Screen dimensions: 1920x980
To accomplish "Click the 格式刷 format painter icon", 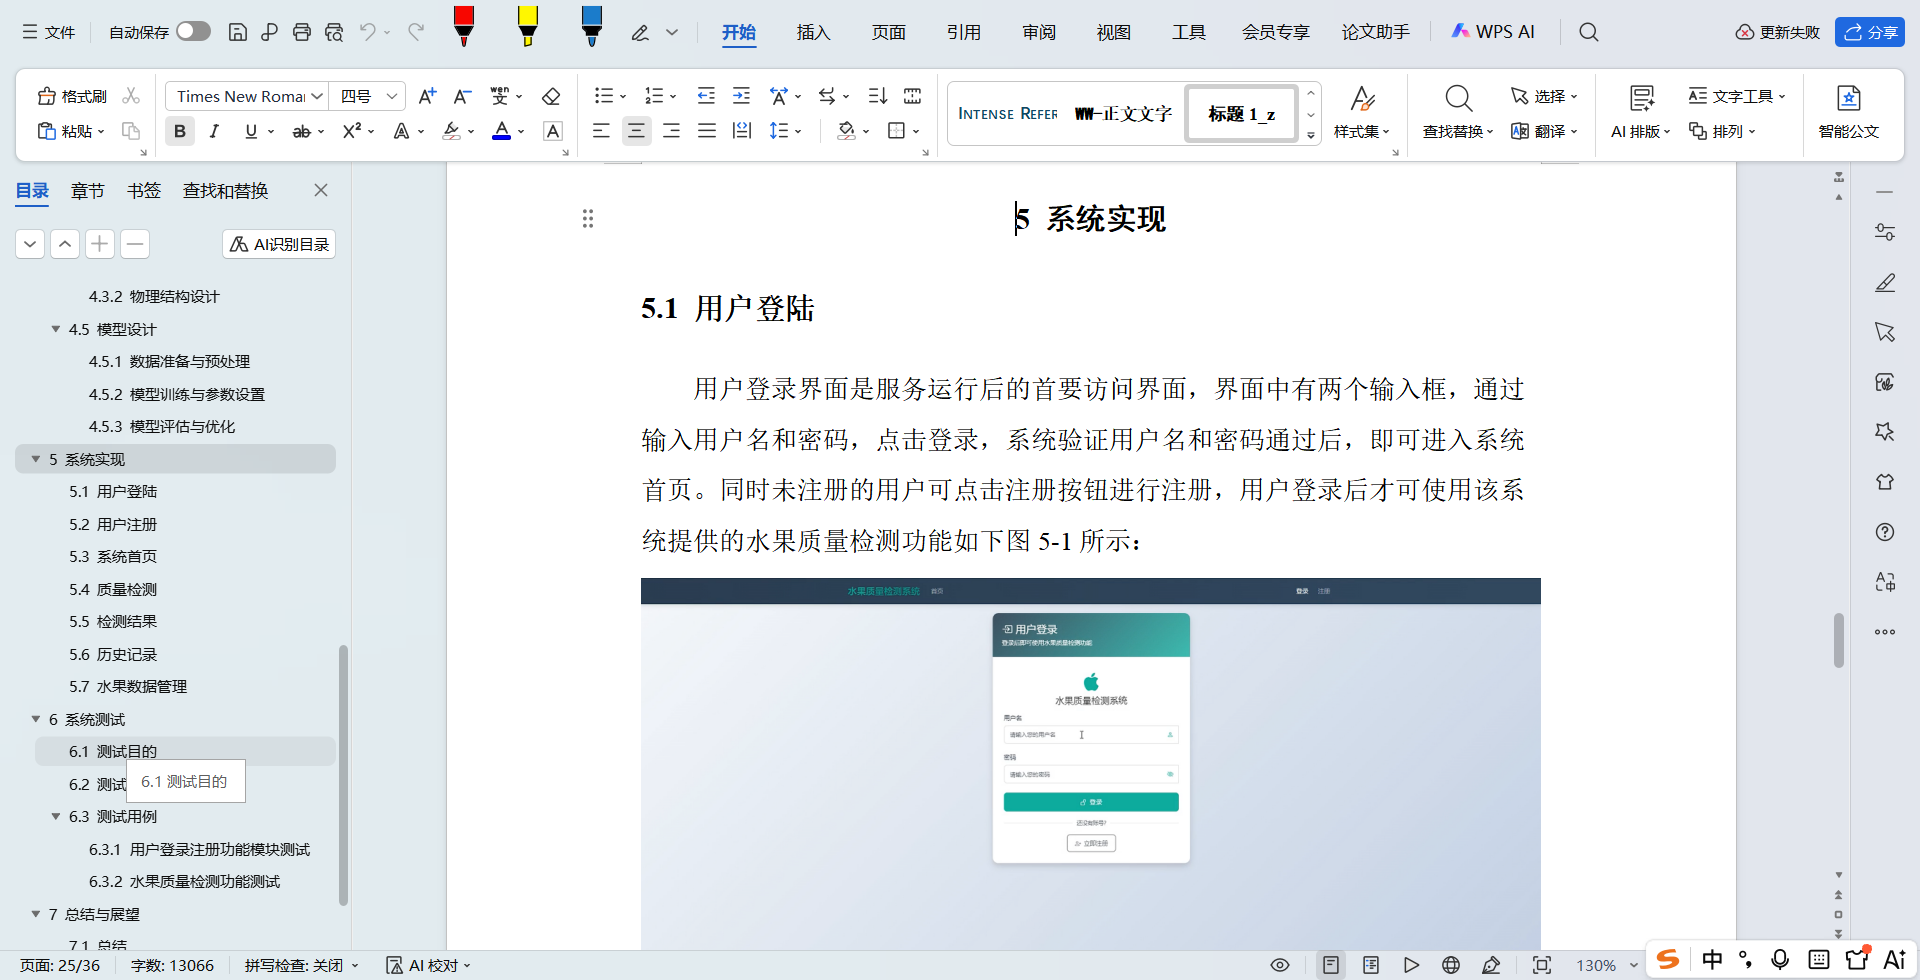I will click(72, 96).
